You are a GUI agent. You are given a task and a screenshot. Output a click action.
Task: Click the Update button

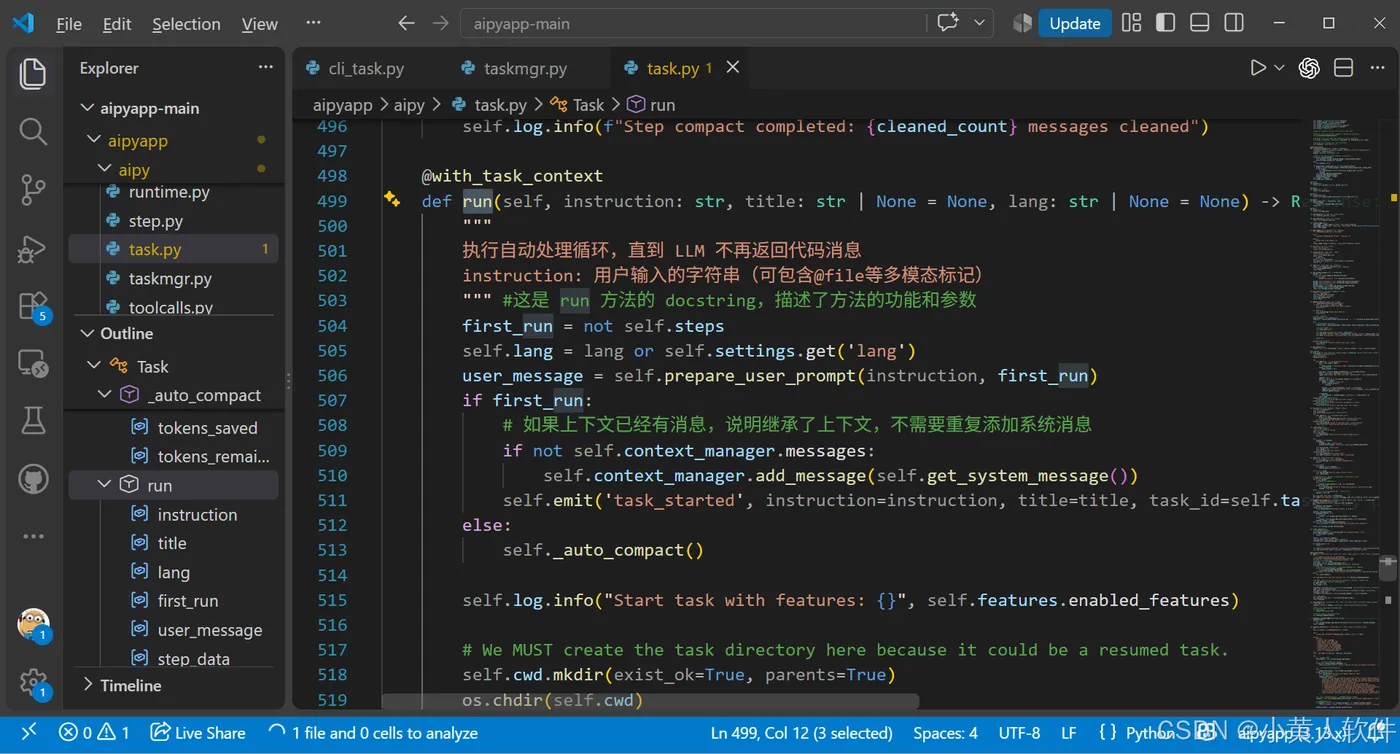(1075, 23)
